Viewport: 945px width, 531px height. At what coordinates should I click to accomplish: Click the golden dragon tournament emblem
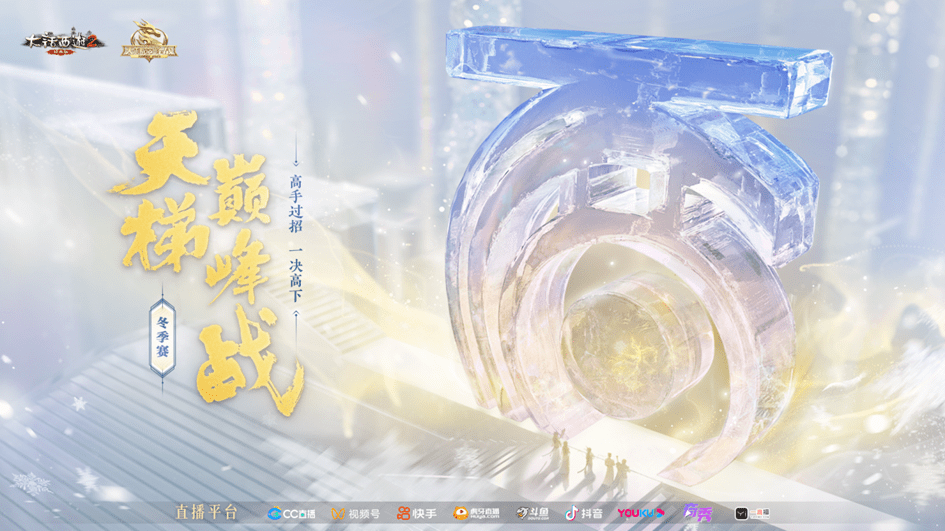[x=149, y=41]
